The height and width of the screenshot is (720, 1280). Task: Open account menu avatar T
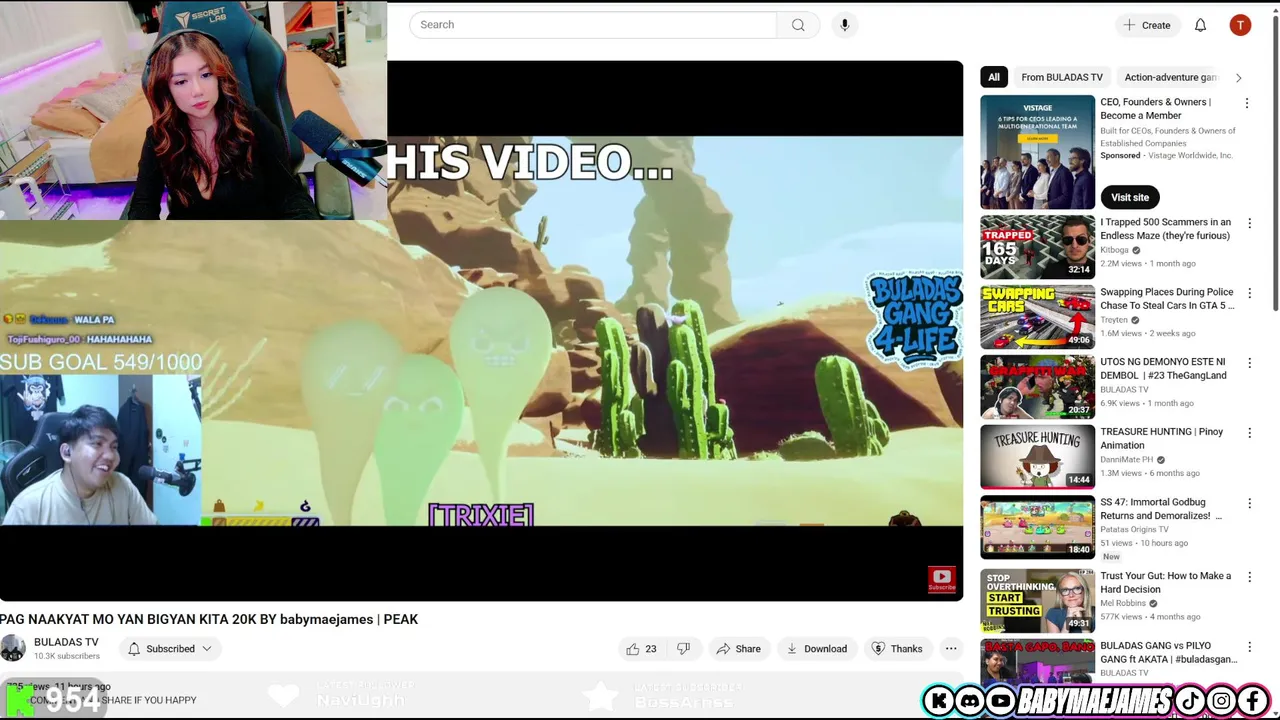tap(1240, 25)
